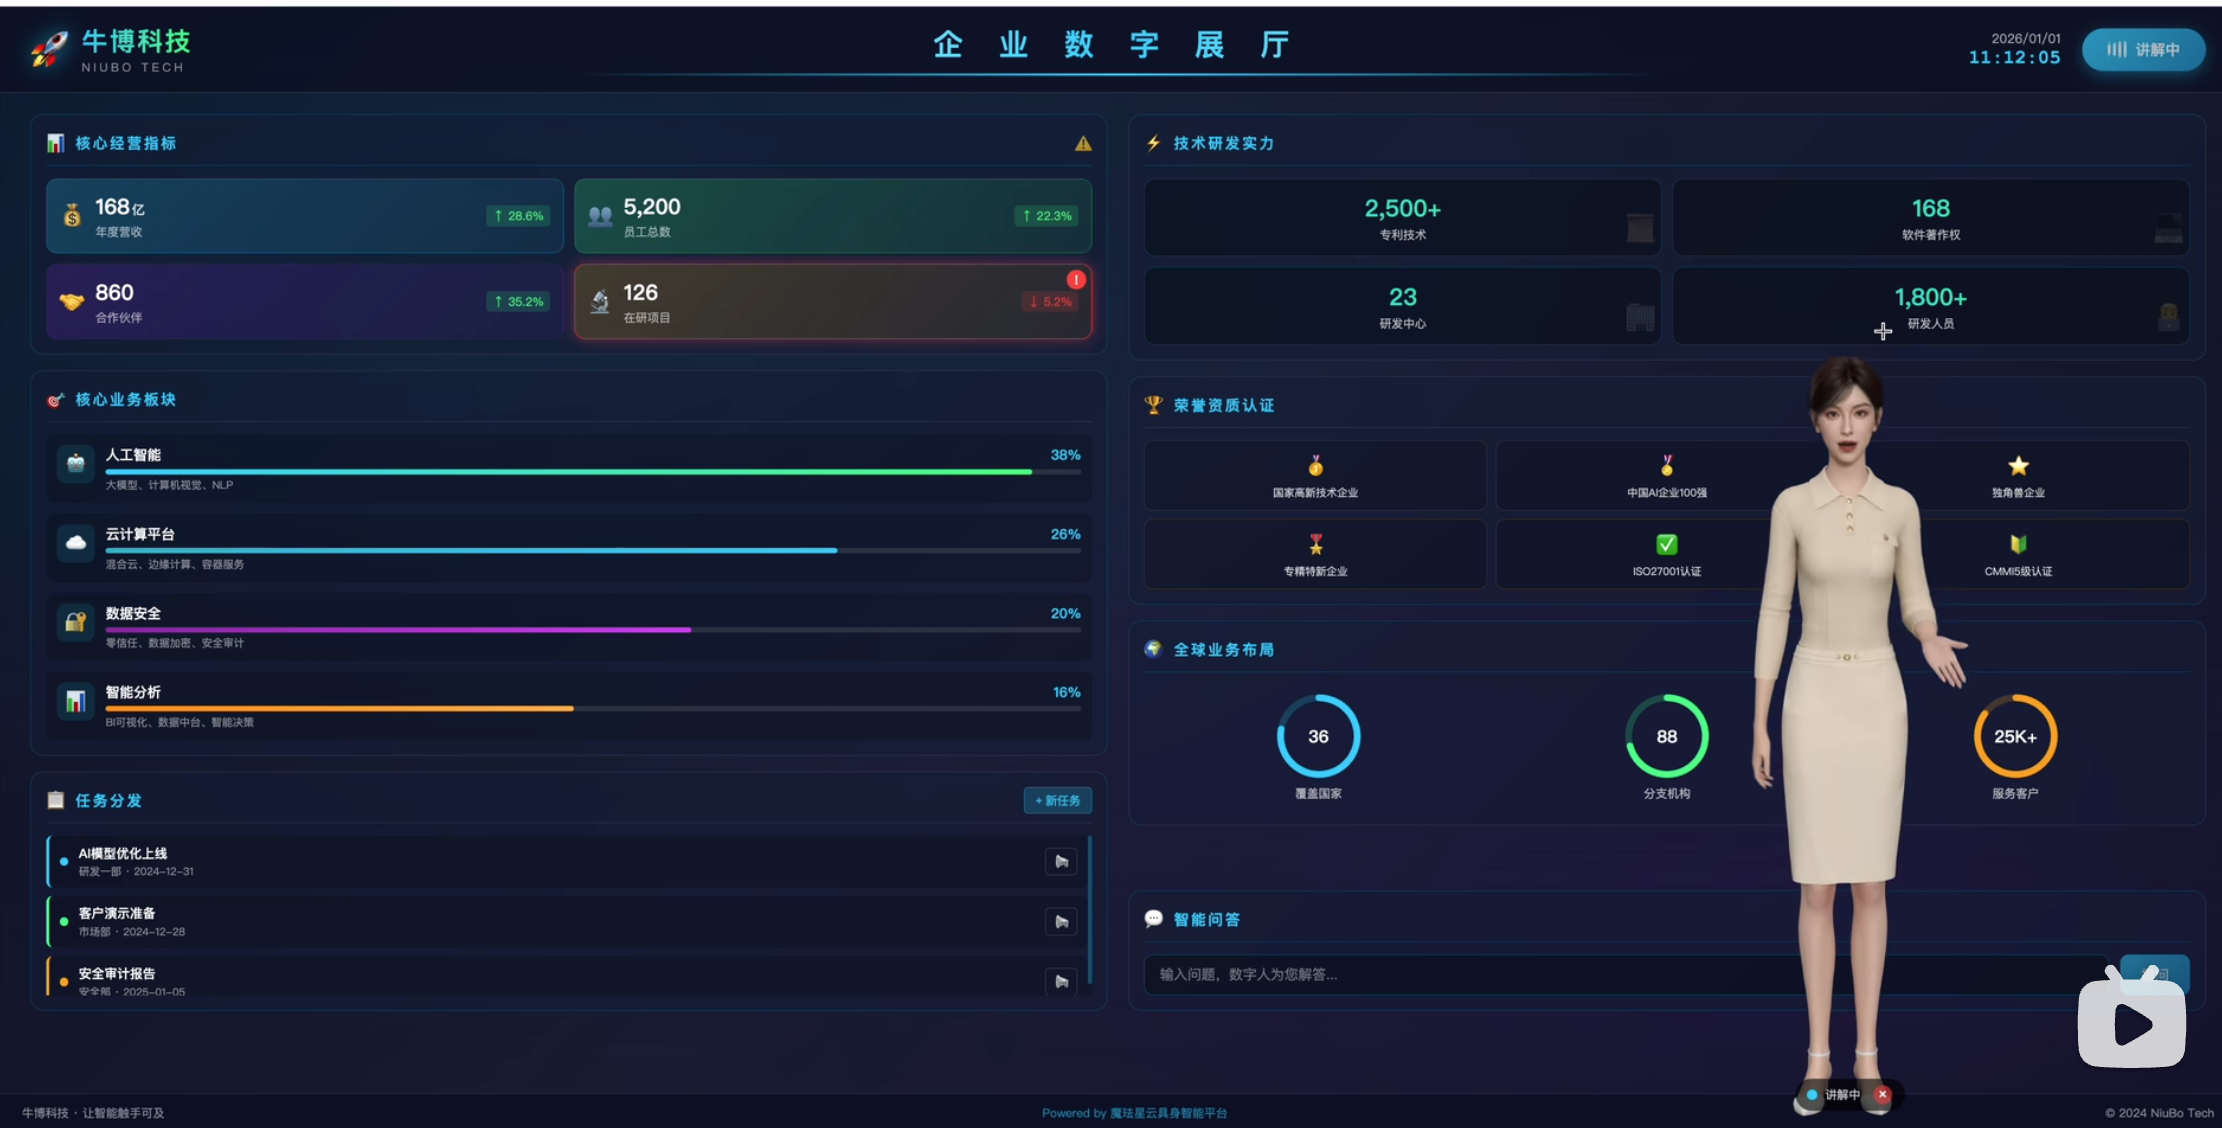Click megaphone icon for AI模型优化上线 task
Viewport: 2222px width, 1128px height.
(x=1061, y=861)
